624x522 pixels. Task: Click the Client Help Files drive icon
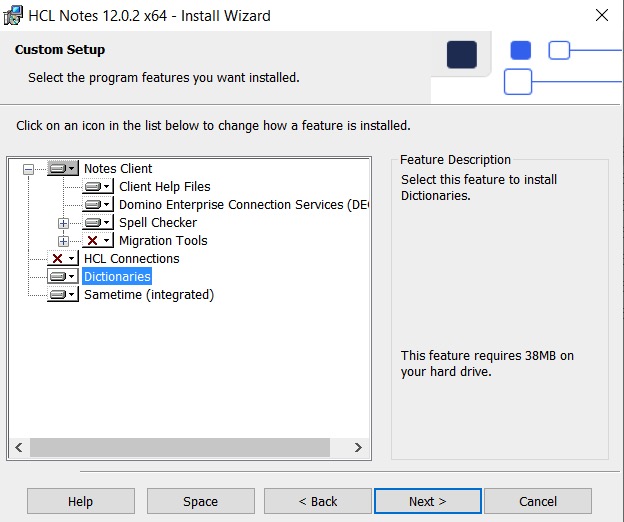(x=97, y=187)
